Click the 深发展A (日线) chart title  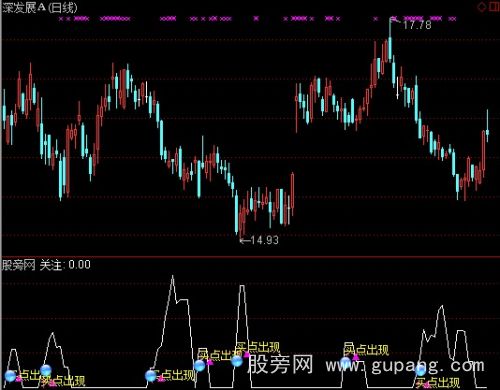point(40,7)
